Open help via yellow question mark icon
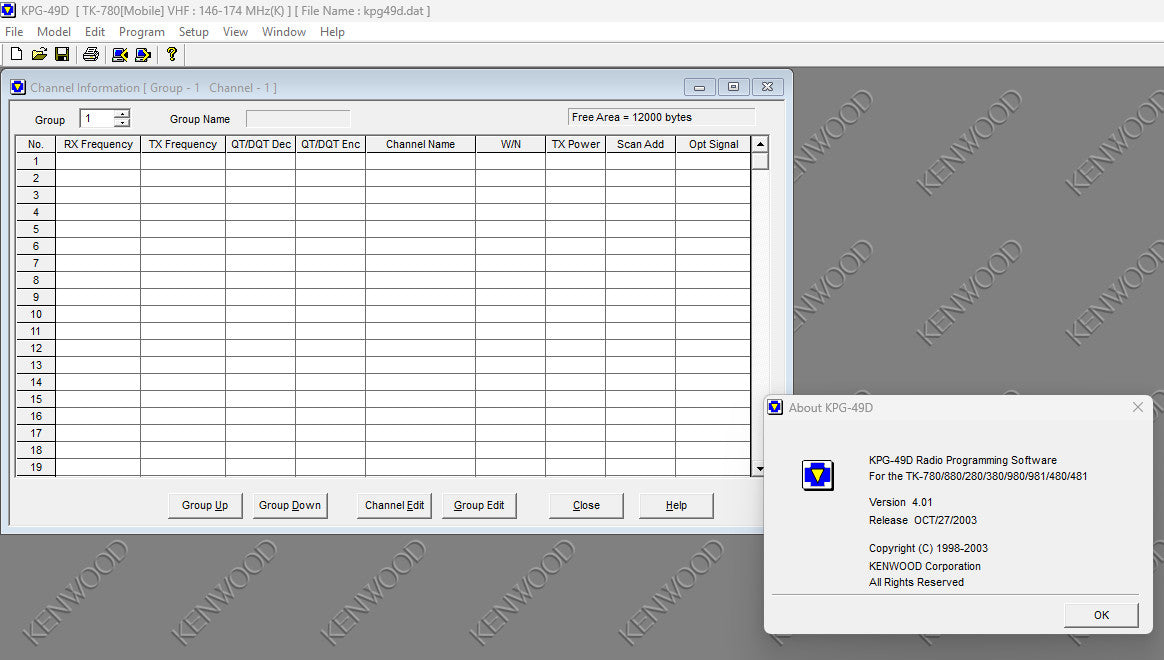Screen dimensions: 1164x660 pyautogui.click(x=171, y=54)
